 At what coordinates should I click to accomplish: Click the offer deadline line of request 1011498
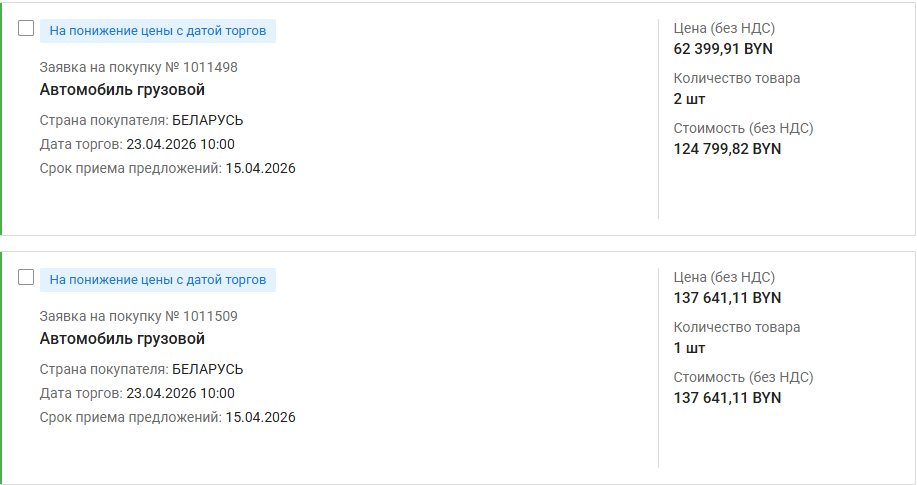167,168
